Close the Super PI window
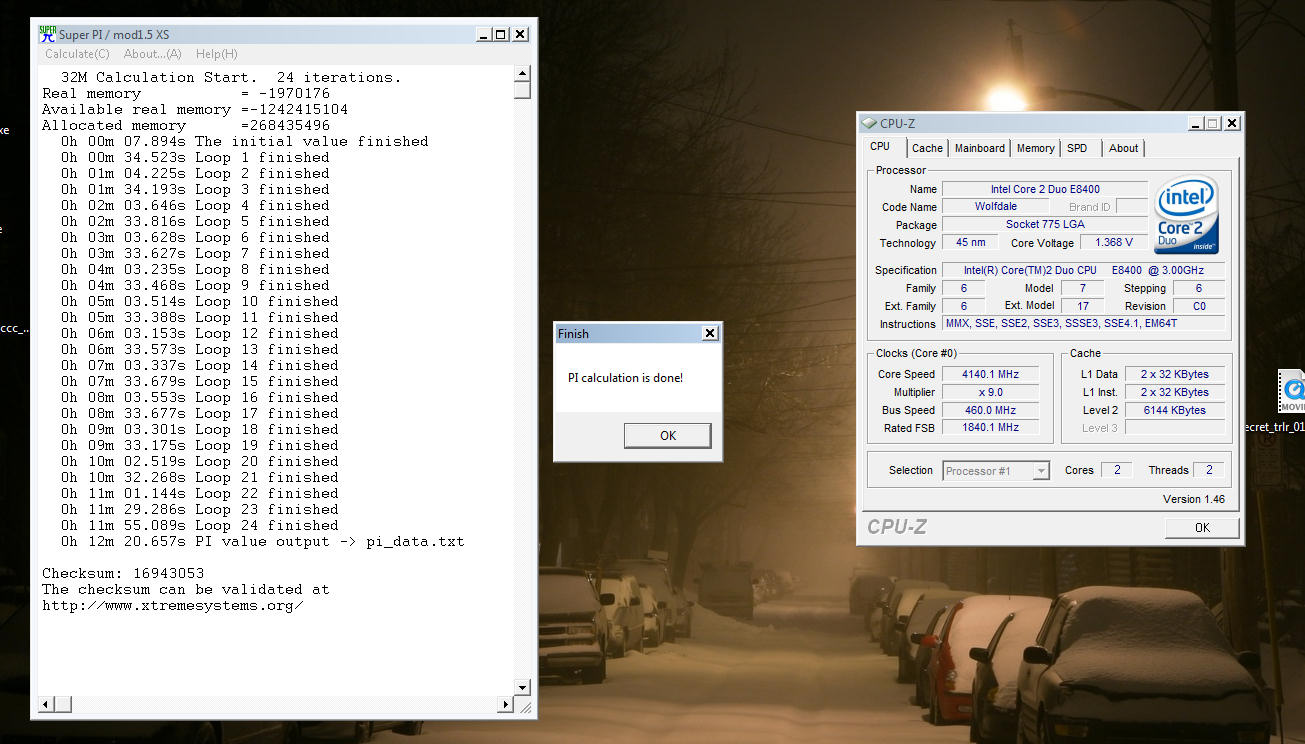 click(520, 34)
